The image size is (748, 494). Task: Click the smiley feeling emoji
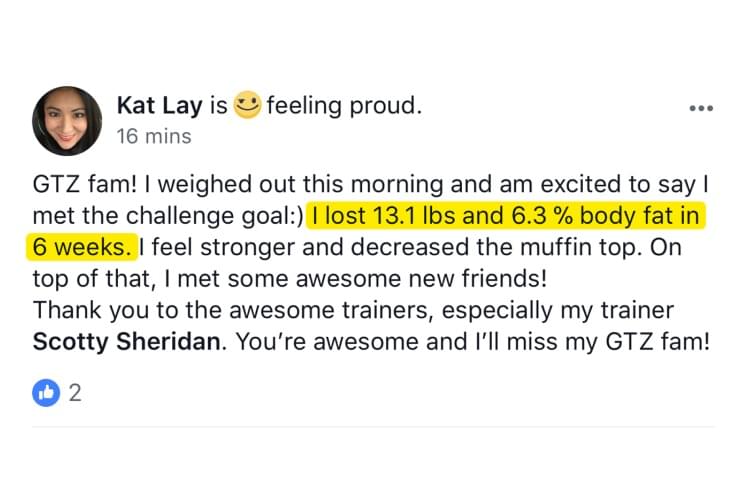246,105
